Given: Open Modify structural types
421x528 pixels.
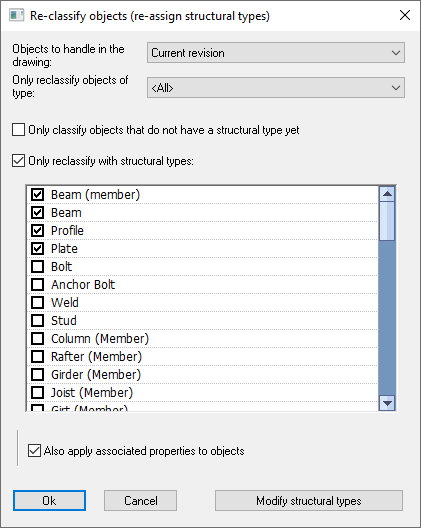Looking at the screenshot, I should point(309,501).
